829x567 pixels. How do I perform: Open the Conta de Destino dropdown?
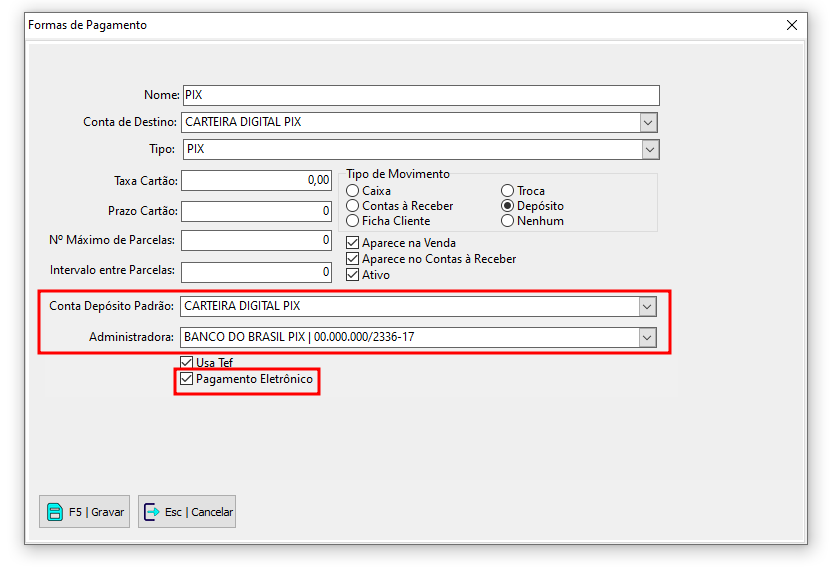[x=649, y=122]
